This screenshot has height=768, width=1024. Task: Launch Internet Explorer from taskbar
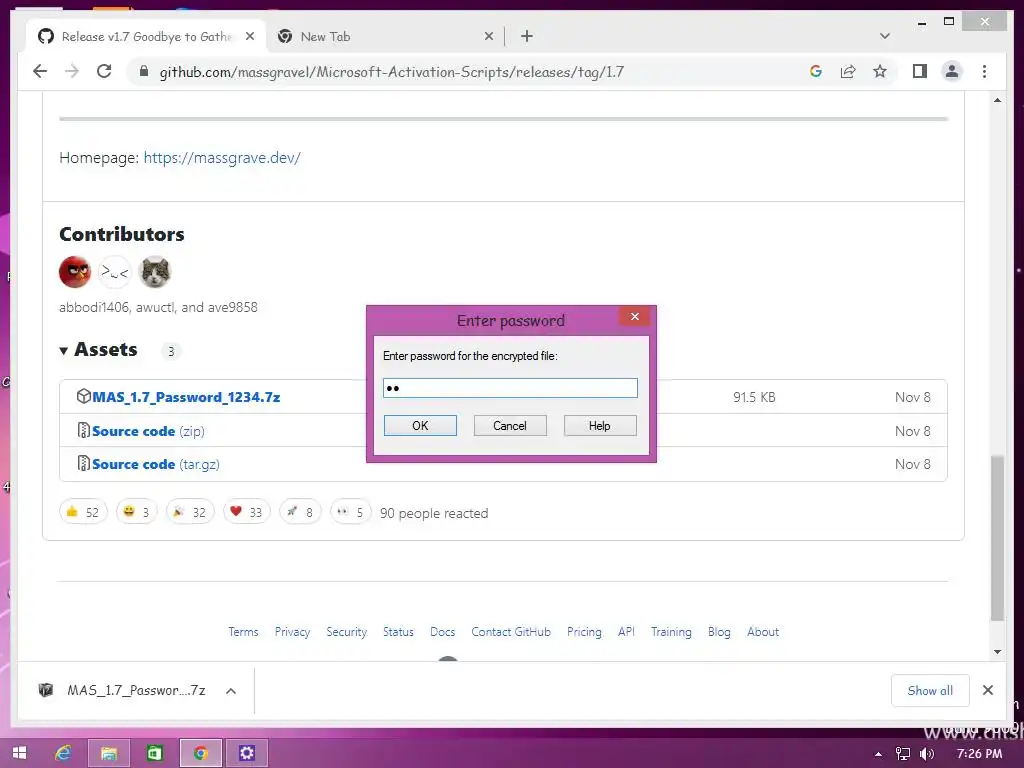point(63,753)
